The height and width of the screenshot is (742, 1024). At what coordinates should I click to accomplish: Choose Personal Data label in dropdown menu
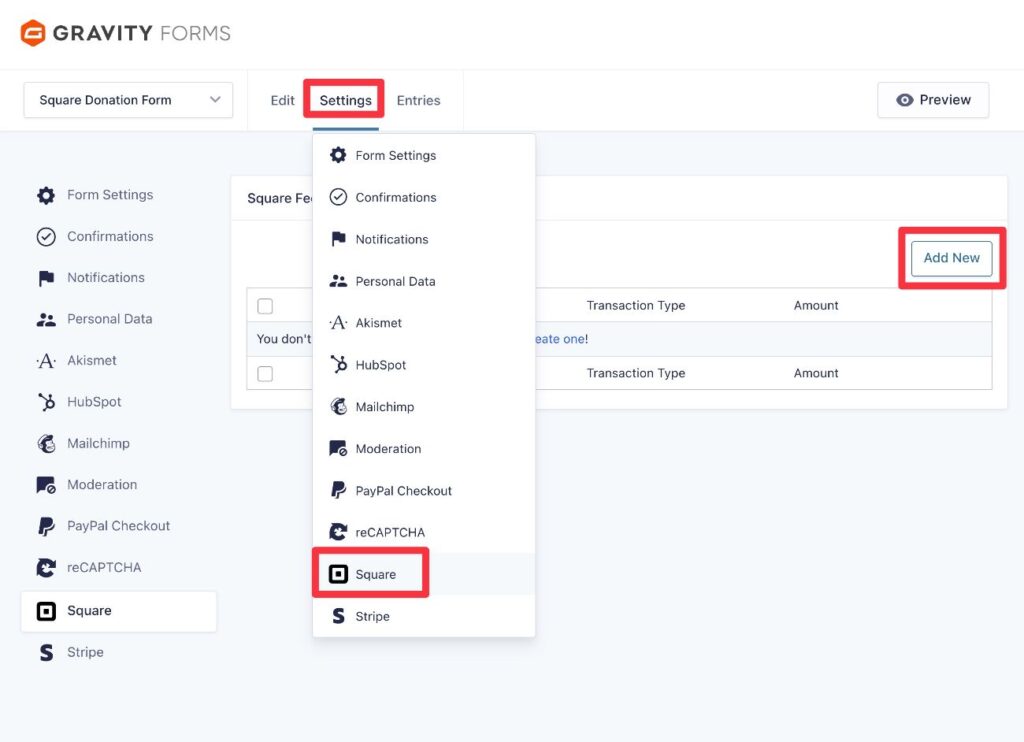point(395,281)
